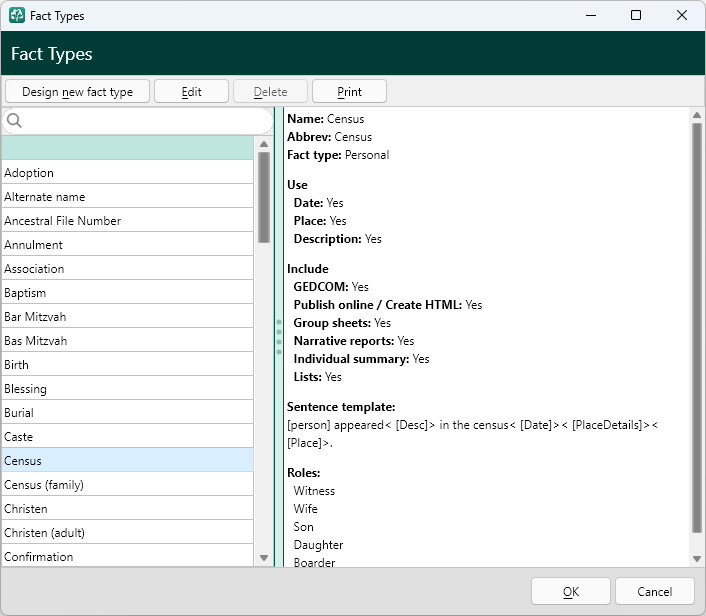Maximize the Fact Types window
This screenshot has width=706, height=616.
click(636, 15)
